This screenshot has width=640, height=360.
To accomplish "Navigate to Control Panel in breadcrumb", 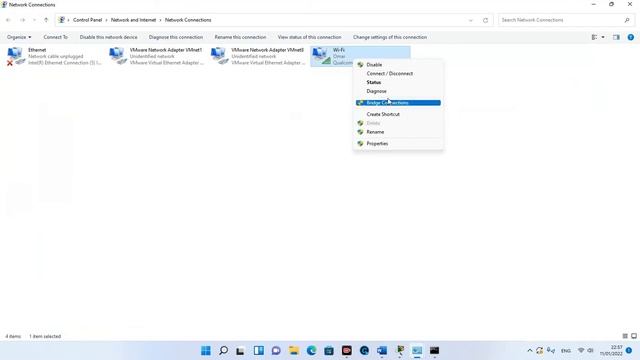I will click(x=87, y=20).
